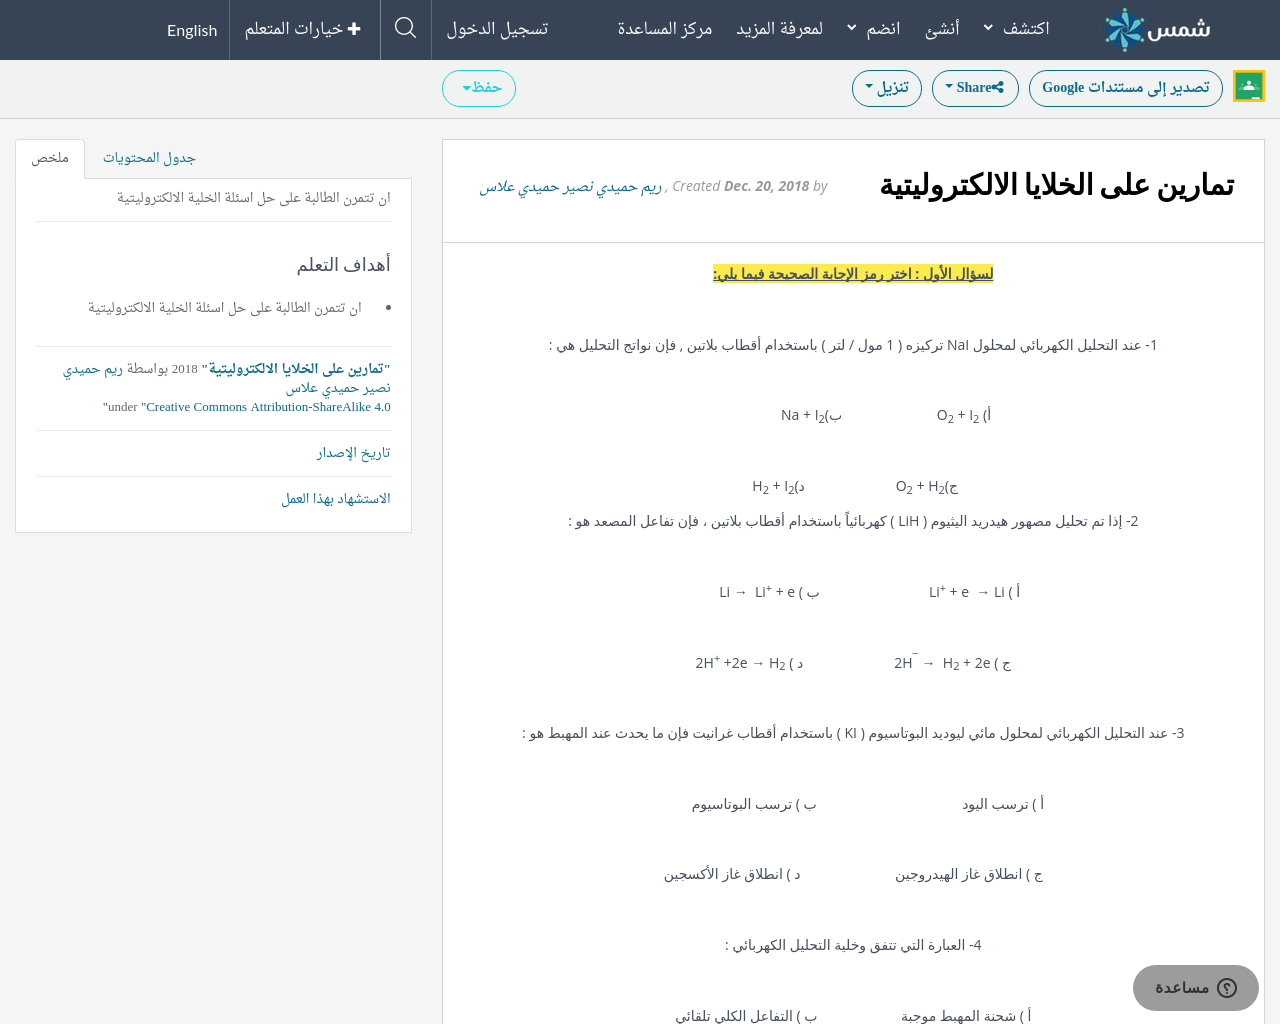The image size is (1280, 1024).
Task: Switch to the ملخص tab
Action: pyautogui.click(x=50, y=158)
